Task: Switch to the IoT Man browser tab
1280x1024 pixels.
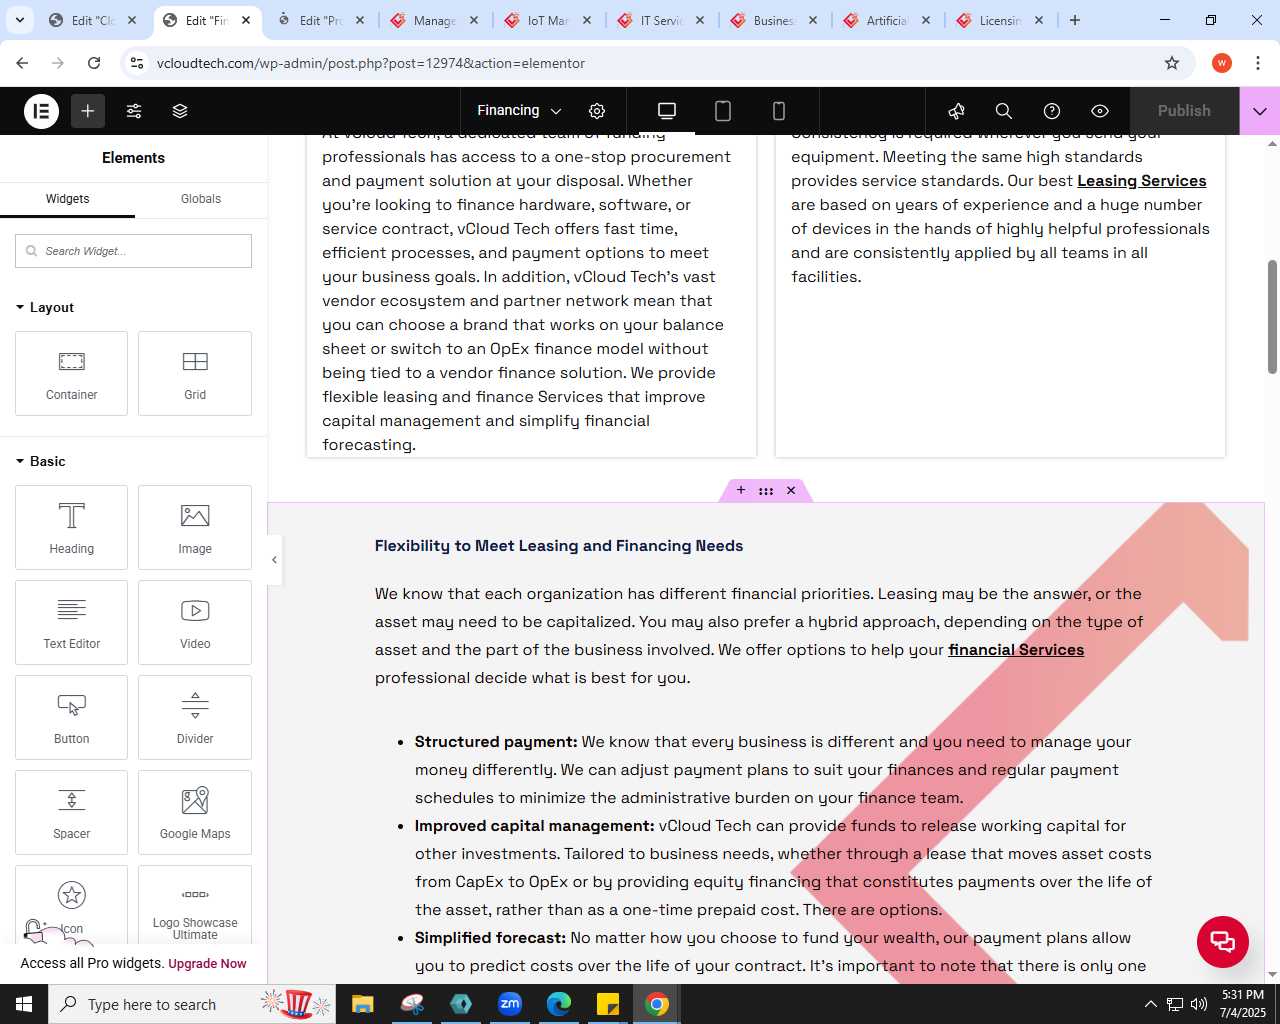Action: (x=548, y=20)
